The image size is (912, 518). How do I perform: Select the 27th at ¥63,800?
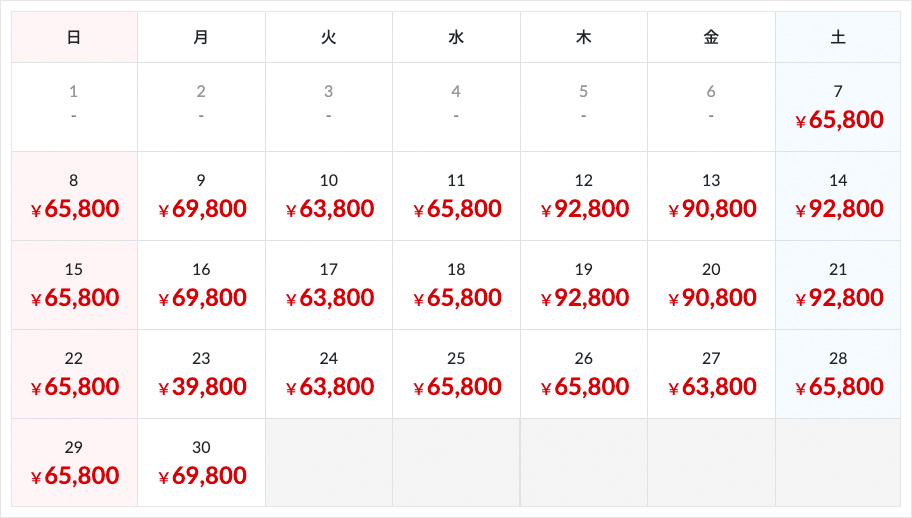pos(711,374)
